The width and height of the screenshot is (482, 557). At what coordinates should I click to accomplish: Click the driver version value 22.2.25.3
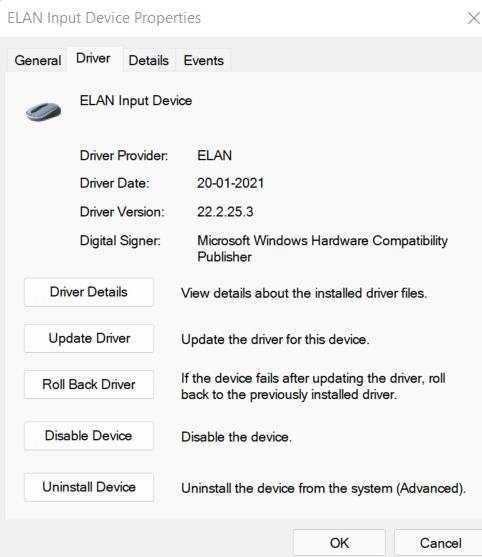[x=225, y=212]
